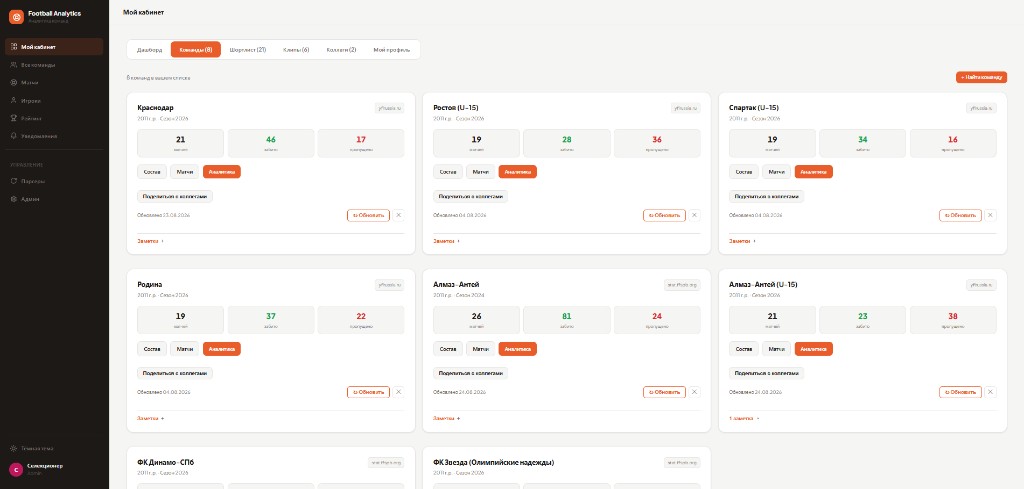Open Матчи for Краснодар
Image resolution: width=1024 pixels, height=489 pixels.
pos(185,172)
